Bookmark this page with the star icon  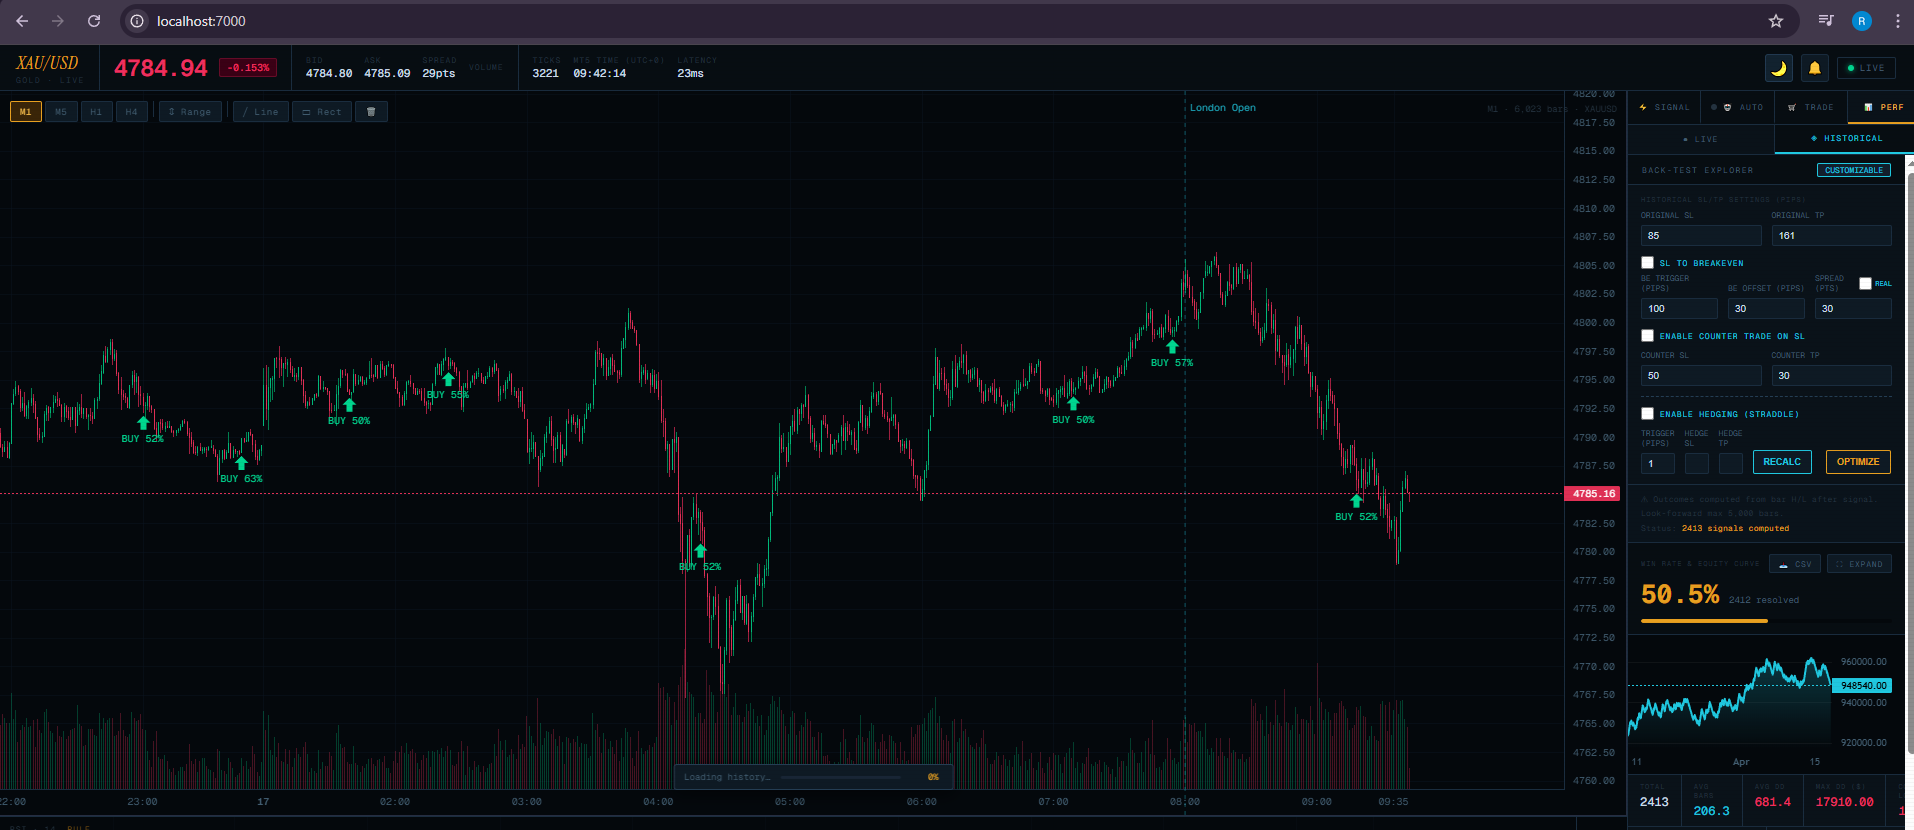tap(1775, 21)
